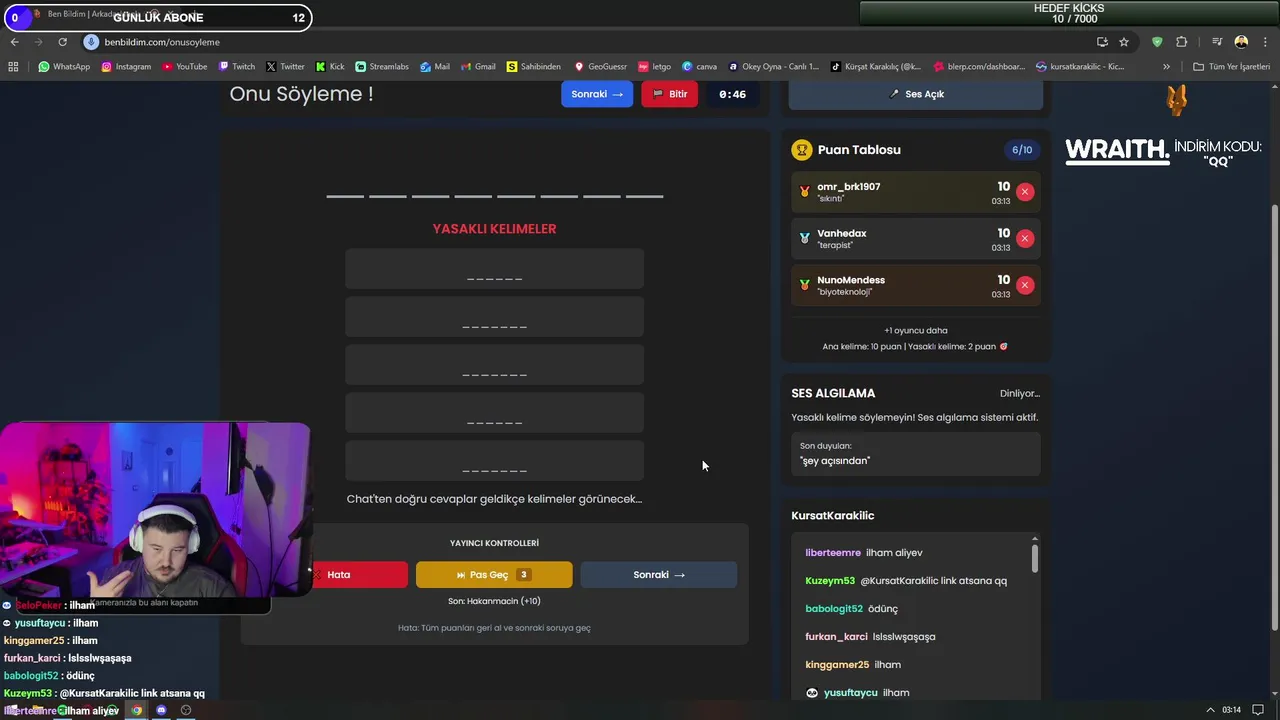
Task: Open the Chrome three-dot menu
Action: (1265, 42)
